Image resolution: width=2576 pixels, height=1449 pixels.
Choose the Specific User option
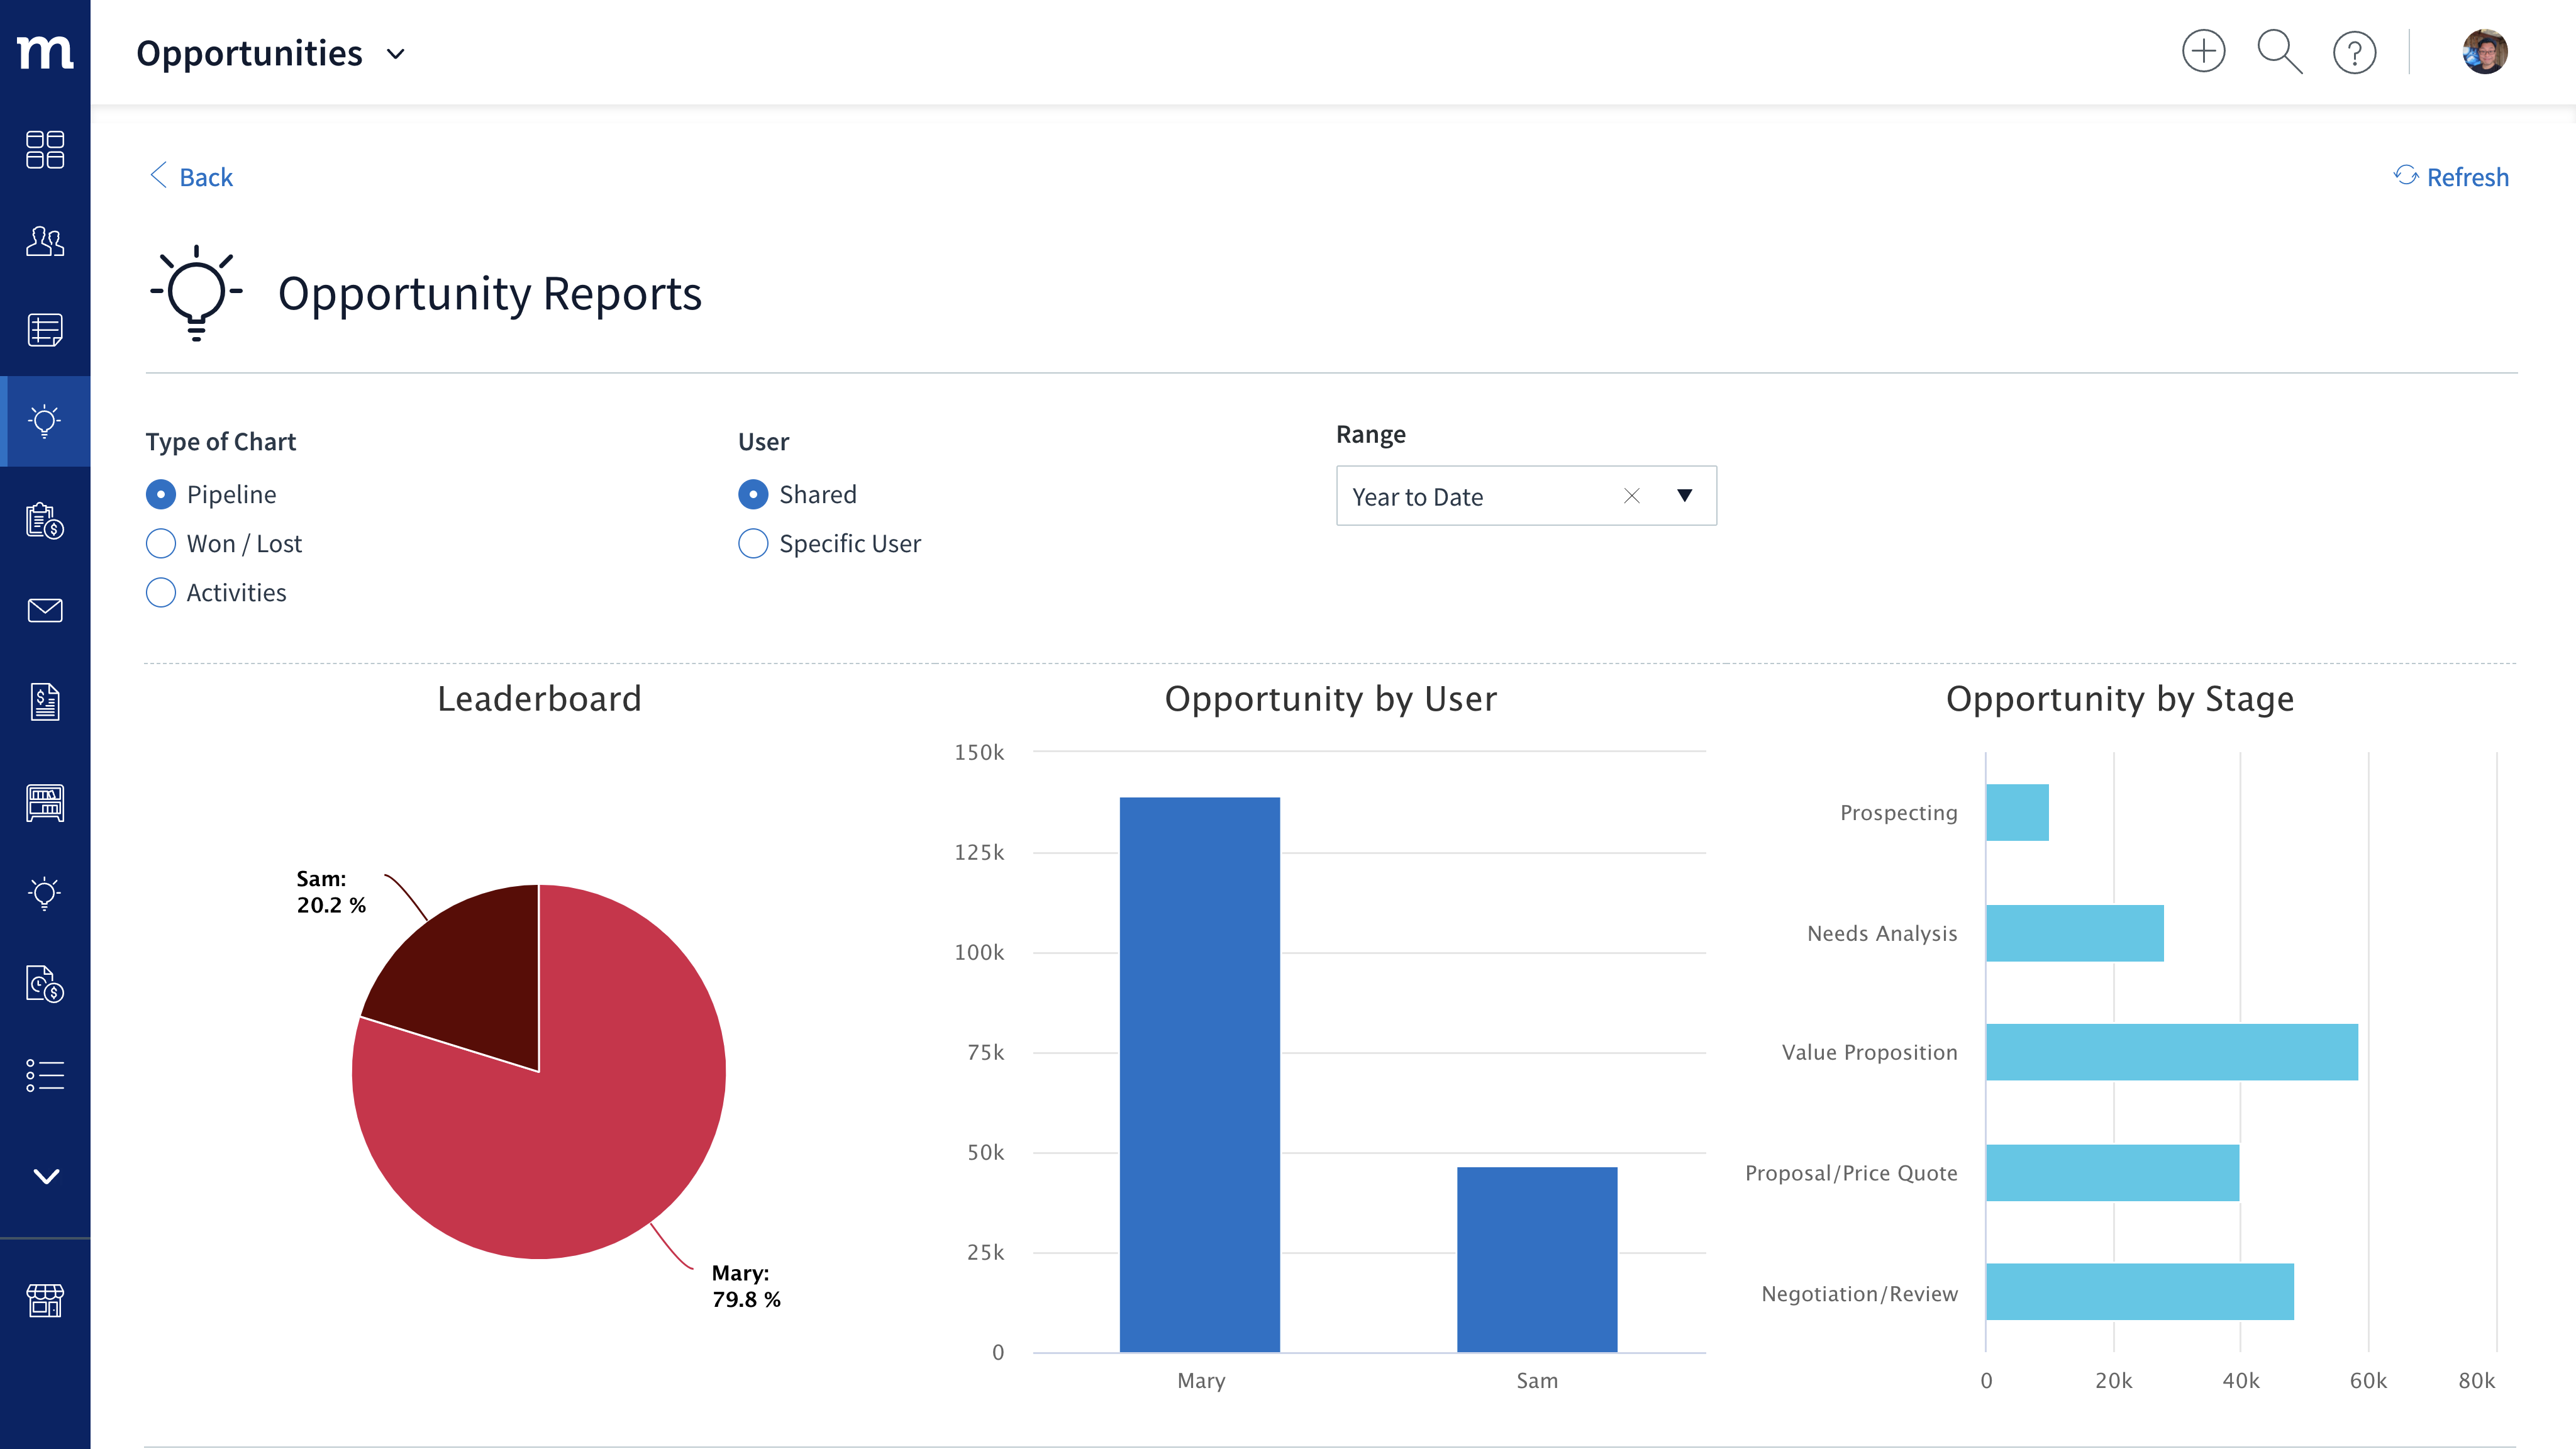[x=753, y=543]
